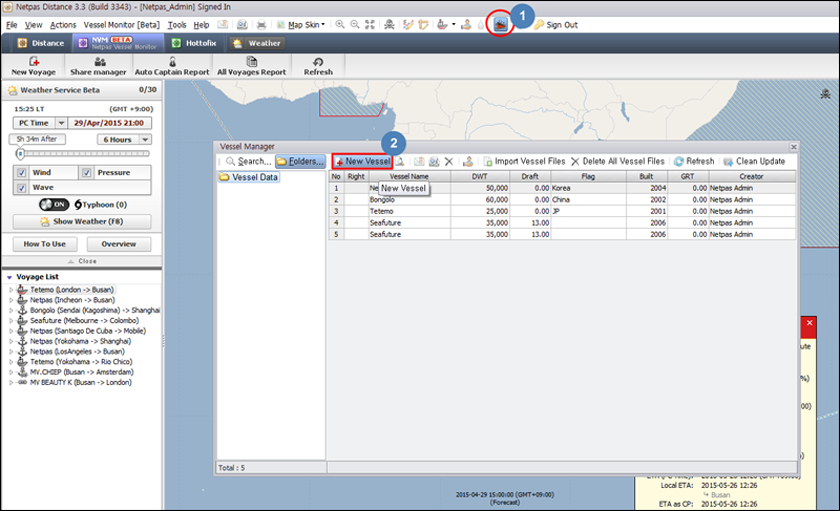Image resolution: width=840 pixels, height=511 pixels.
Task: Collapse the Voyage List section
Action: [9, 277]
